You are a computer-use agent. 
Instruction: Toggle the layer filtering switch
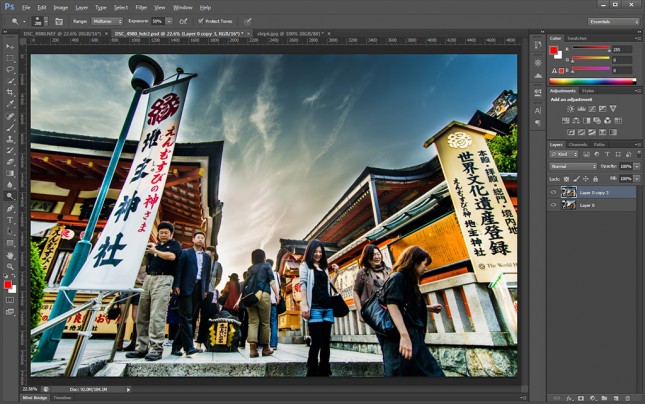click(x=638, y=154)
